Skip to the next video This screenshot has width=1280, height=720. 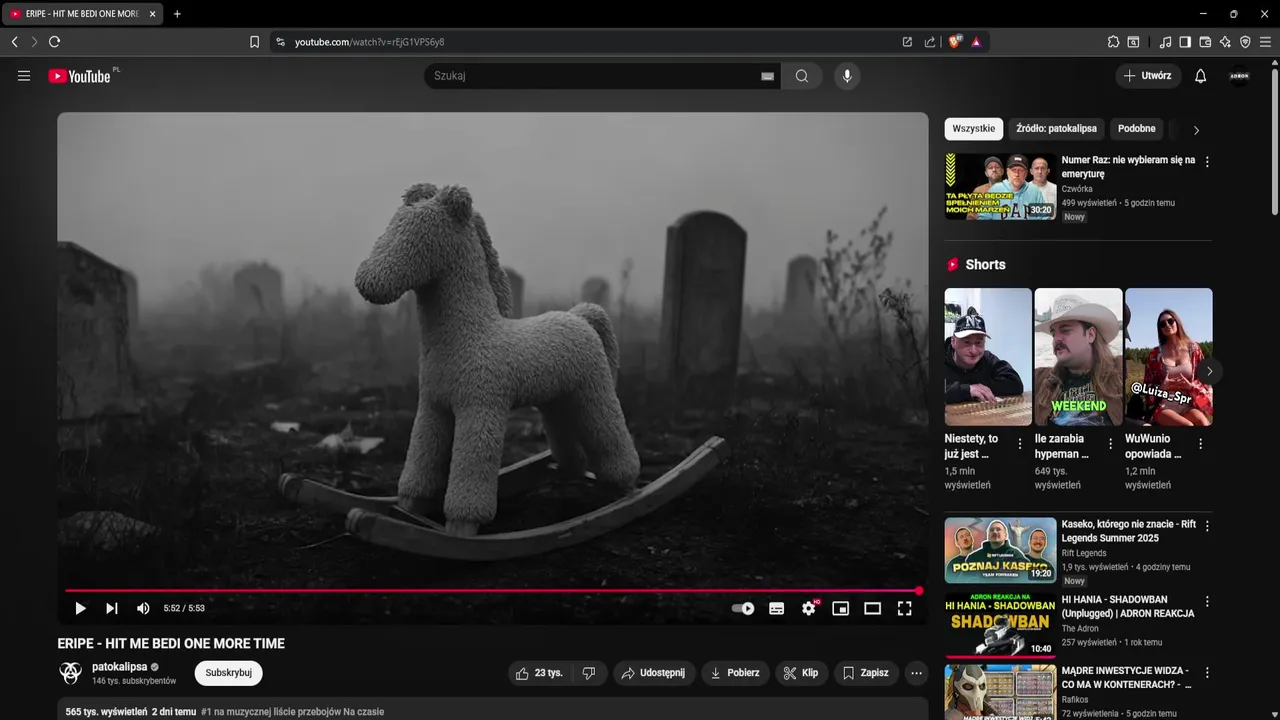coord(112,608)
